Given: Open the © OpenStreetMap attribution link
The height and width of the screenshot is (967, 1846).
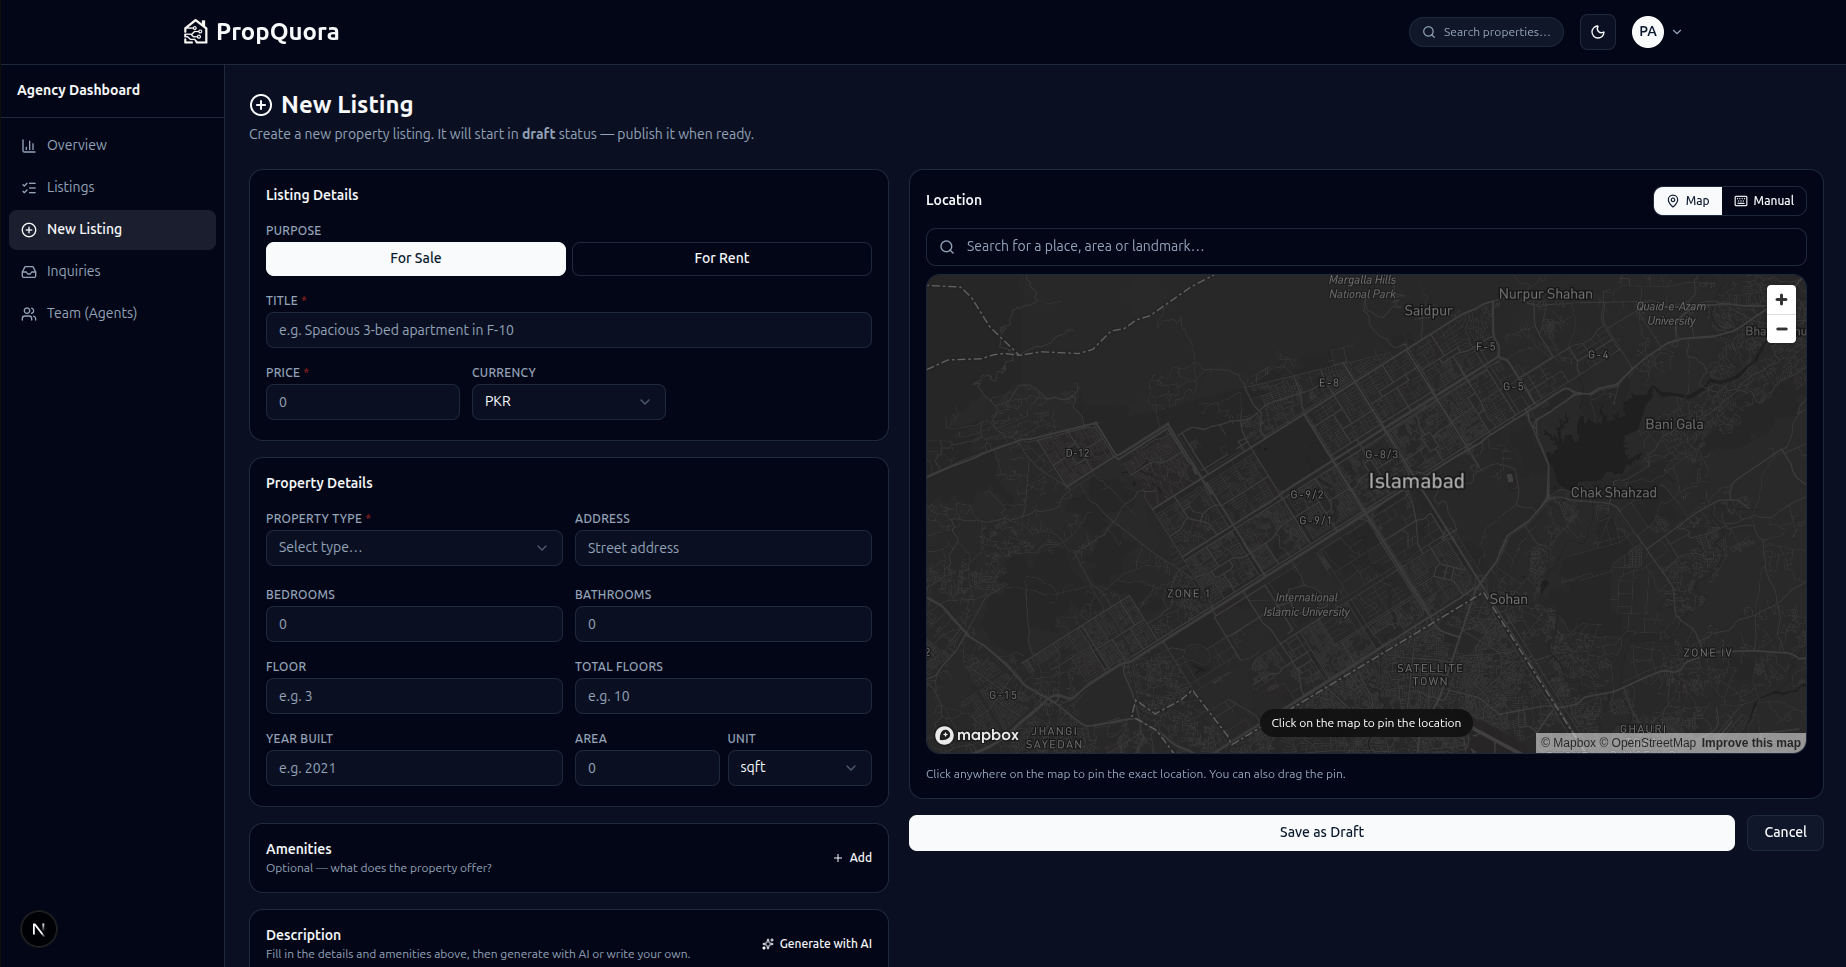Looking at the screenshot, I should 1648,743.
